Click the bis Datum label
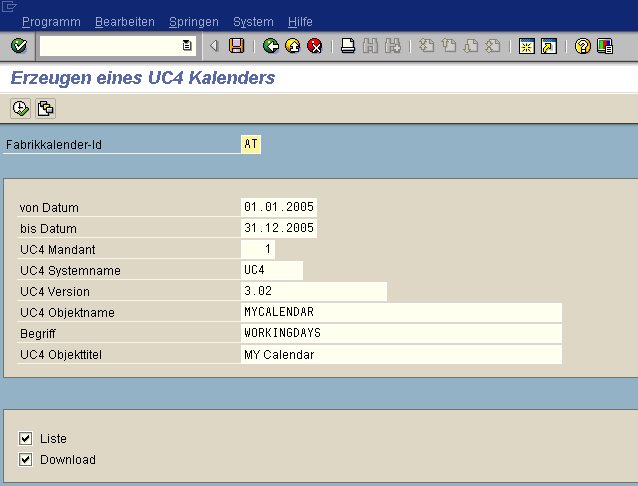This screenshot has width=638, height=486. [48, 229]
